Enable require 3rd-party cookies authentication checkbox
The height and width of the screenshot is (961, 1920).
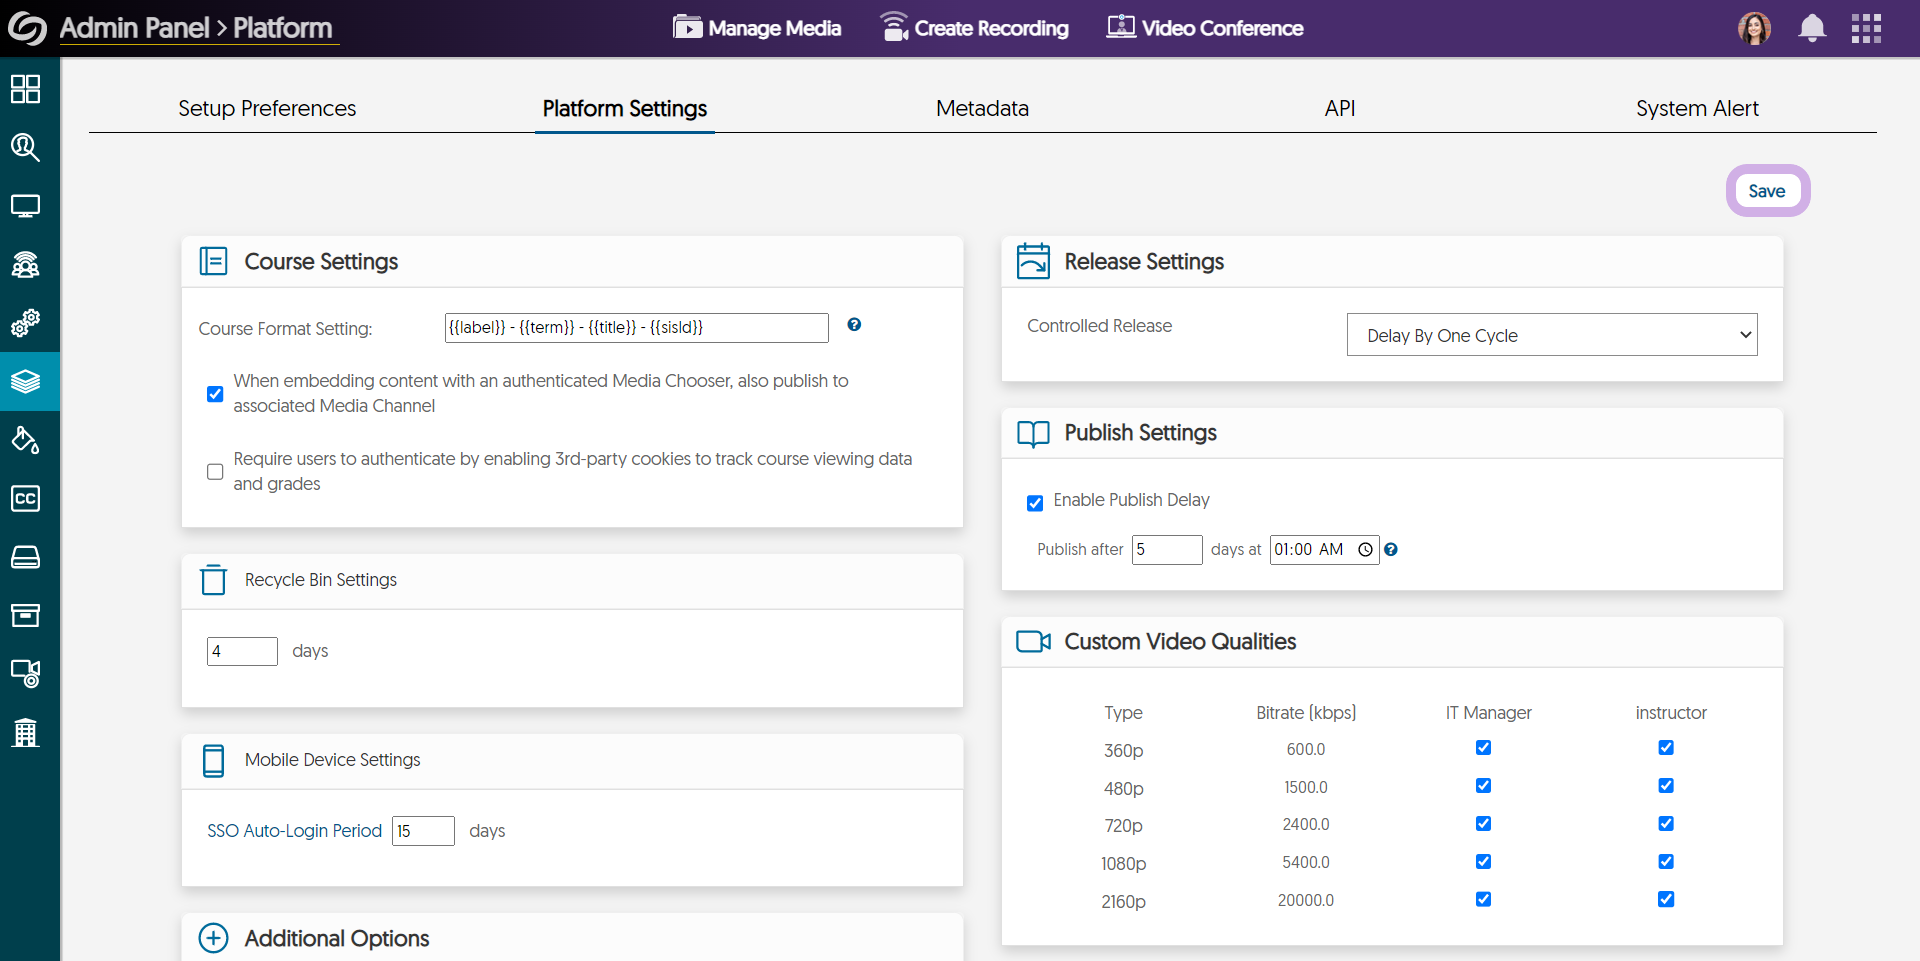[215, 472]
